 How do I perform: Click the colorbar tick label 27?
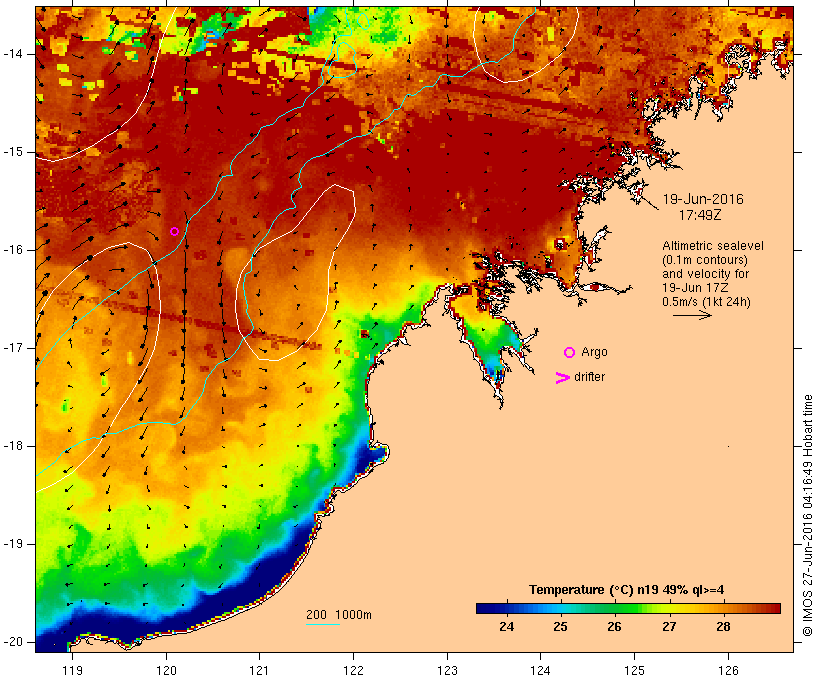pyautogui.click(x=669, y=626)
